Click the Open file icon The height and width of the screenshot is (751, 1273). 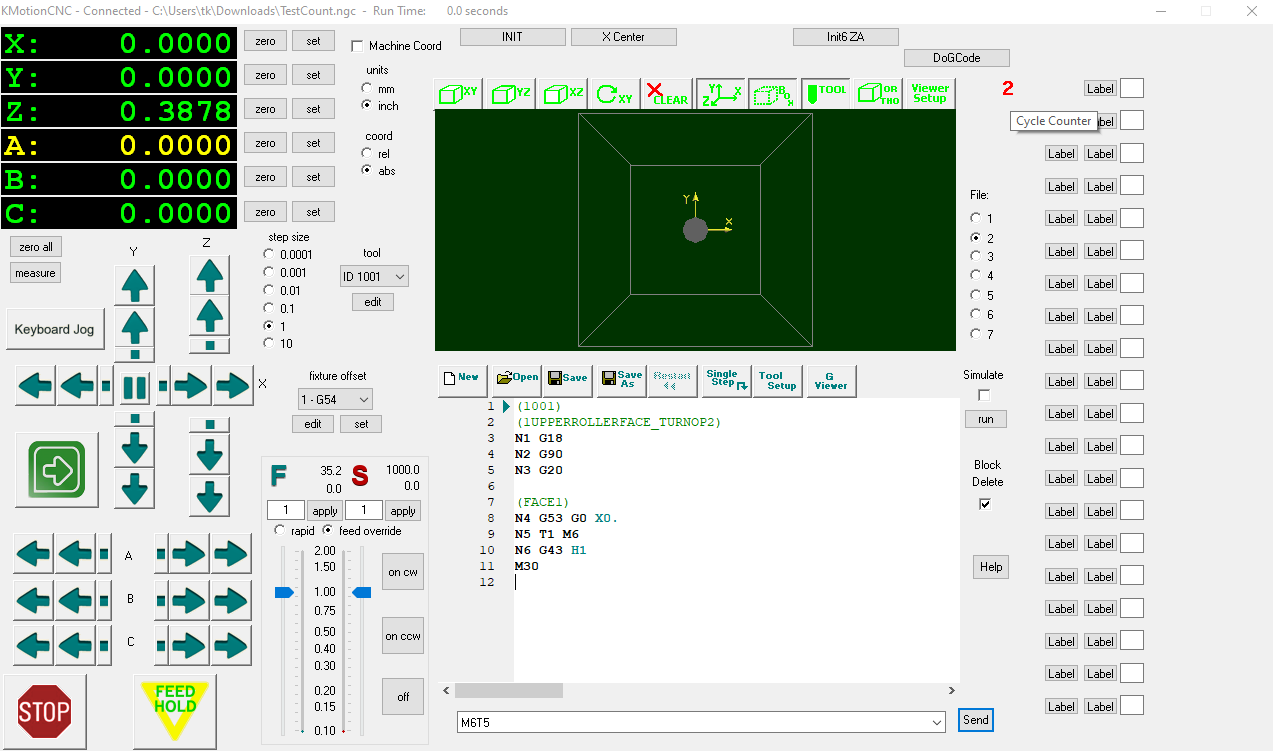click(x=518, y=378)
